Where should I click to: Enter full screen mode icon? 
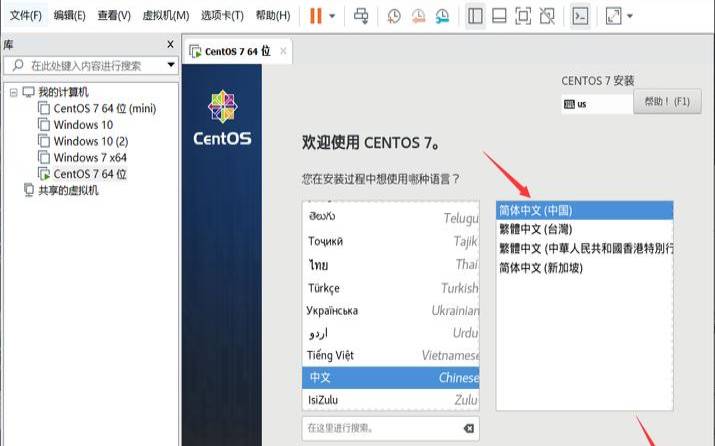tap(523, 16)
